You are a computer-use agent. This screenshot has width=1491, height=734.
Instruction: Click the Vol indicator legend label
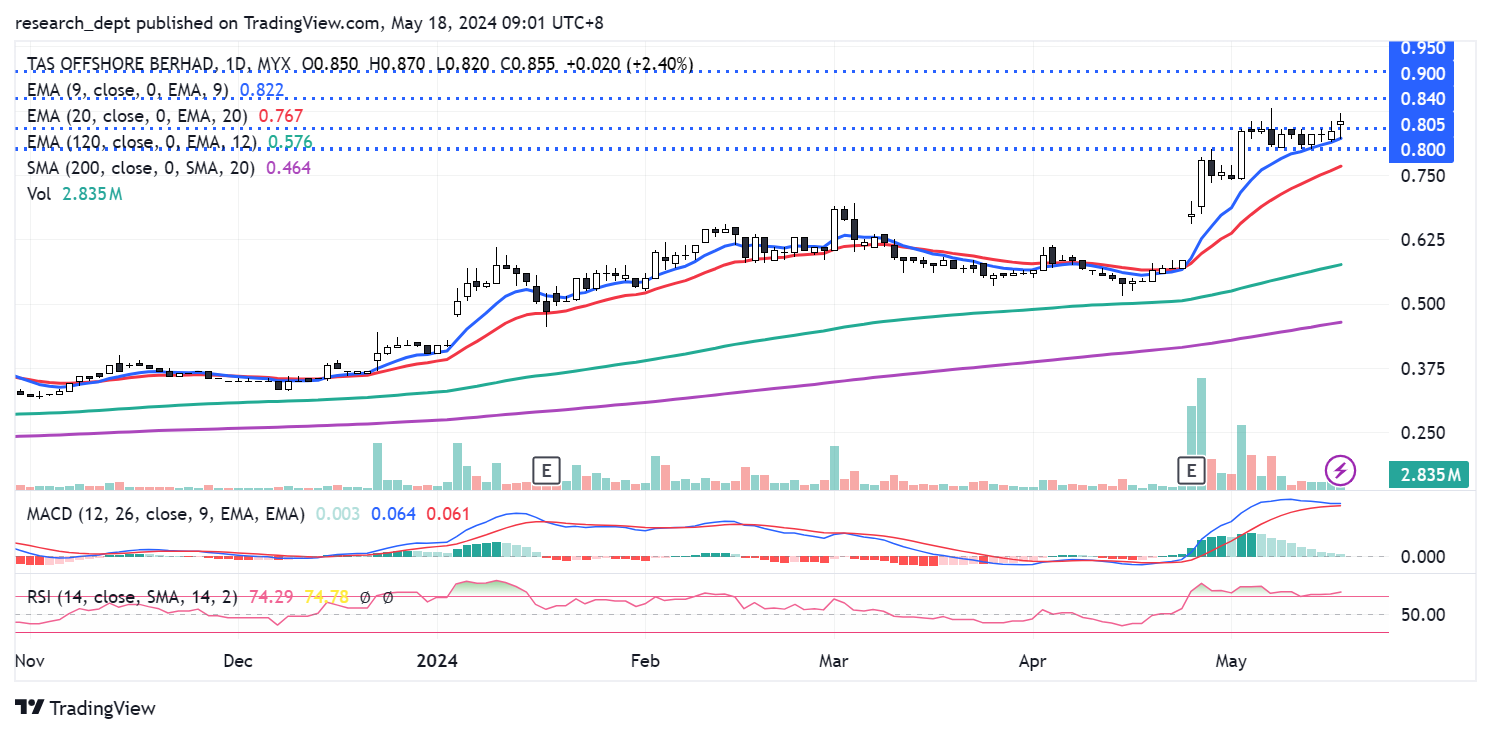[39, 194]
